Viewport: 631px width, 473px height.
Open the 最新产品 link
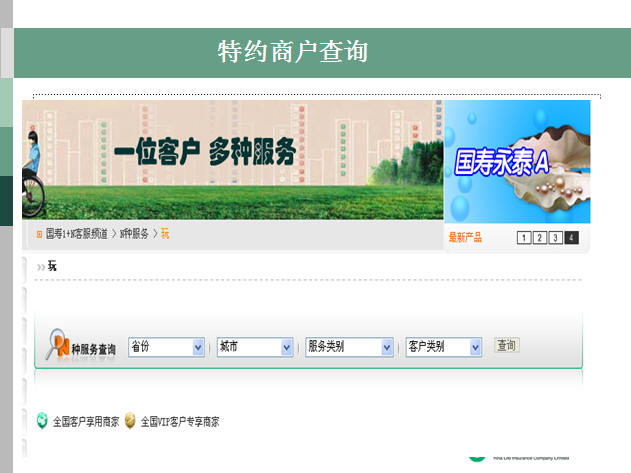465,237
